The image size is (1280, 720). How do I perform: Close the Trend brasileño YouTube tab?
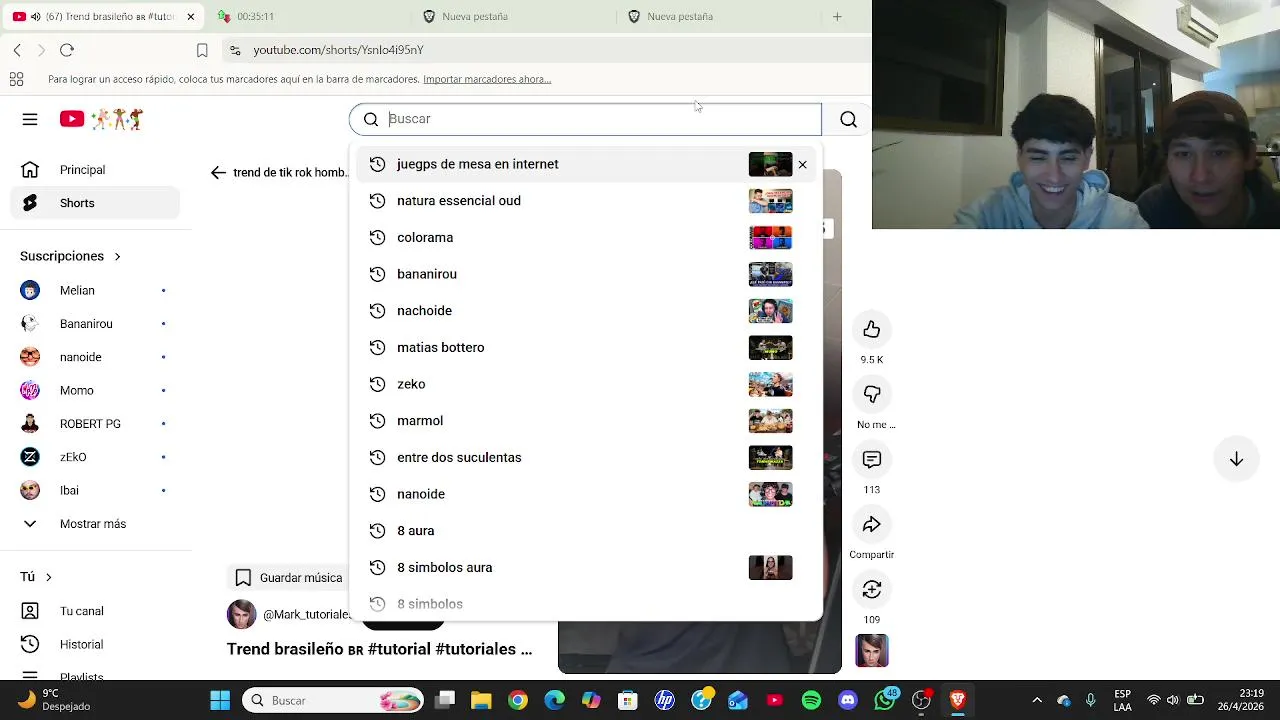click(x=190, y=16)
